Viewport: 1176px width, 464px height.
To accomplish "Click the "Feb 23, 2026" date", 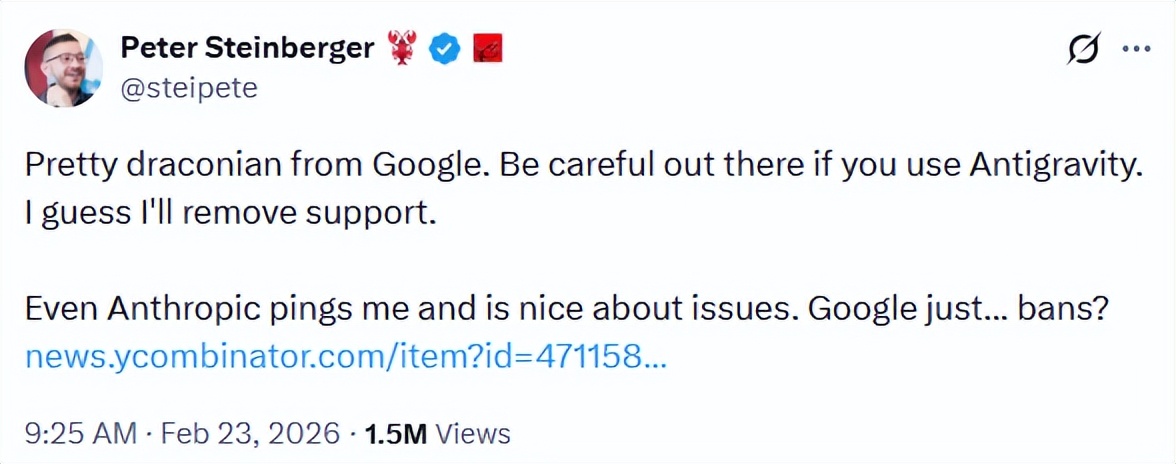I will [248, 433].
